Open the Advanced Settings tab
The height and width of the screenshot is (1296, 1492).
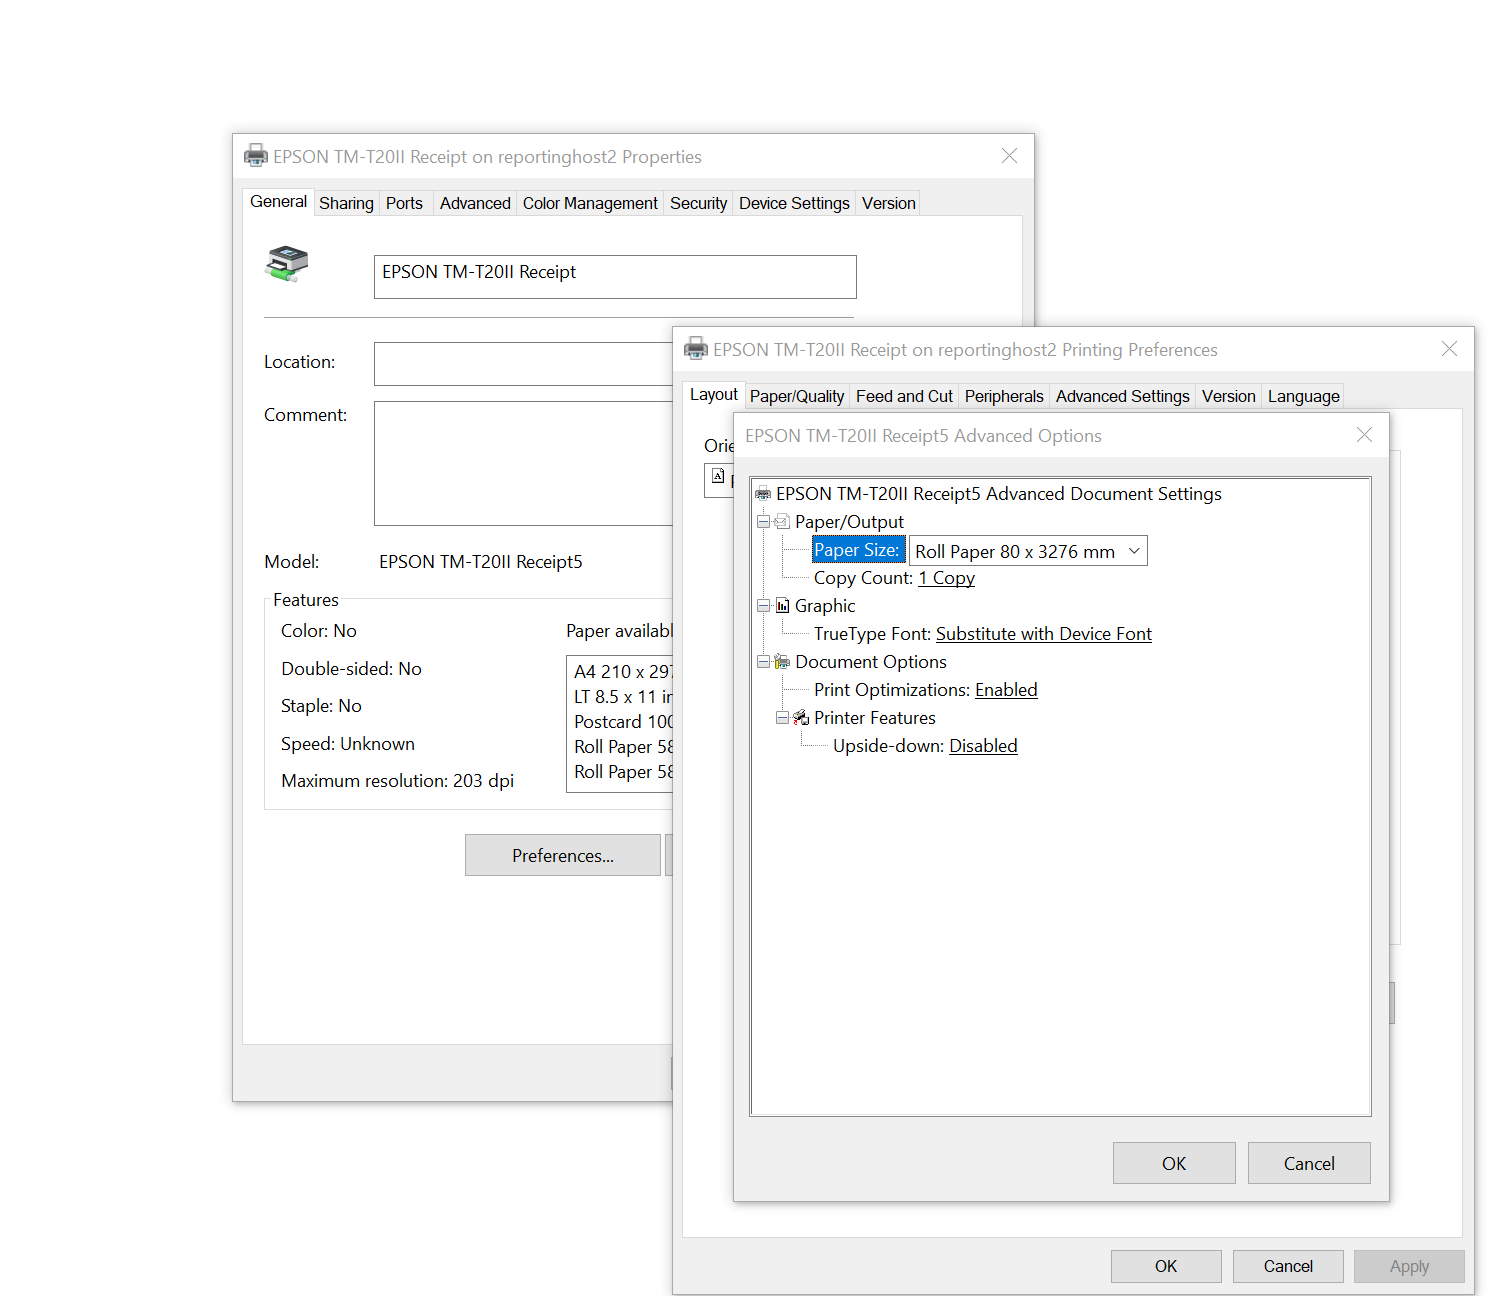coord(1122,396)
